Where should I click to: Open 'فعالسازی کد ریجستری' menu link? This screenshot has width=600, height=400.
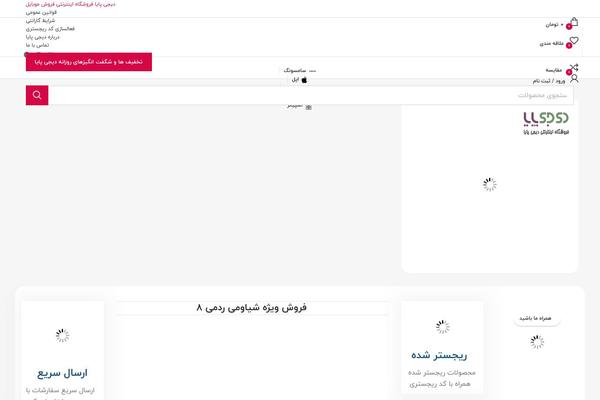[x=51, y=29]
